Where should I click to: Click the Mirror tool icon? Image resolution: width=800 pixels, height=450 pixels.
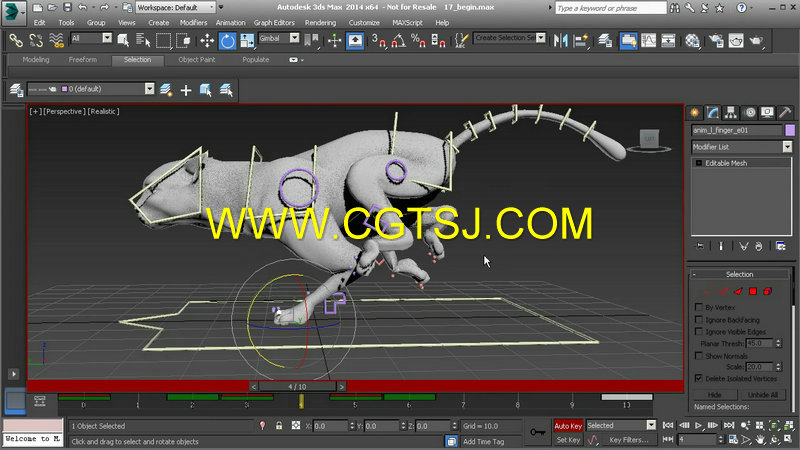tap(561, 40)
